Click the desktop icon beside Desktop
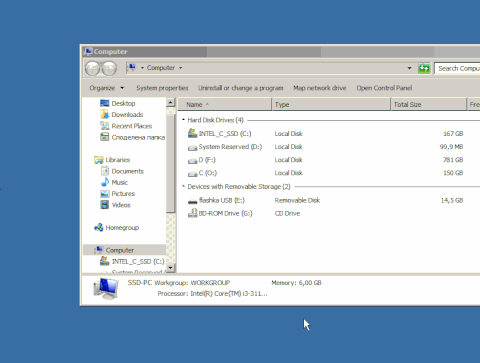 pyautogui.click(x=105, y=103)
